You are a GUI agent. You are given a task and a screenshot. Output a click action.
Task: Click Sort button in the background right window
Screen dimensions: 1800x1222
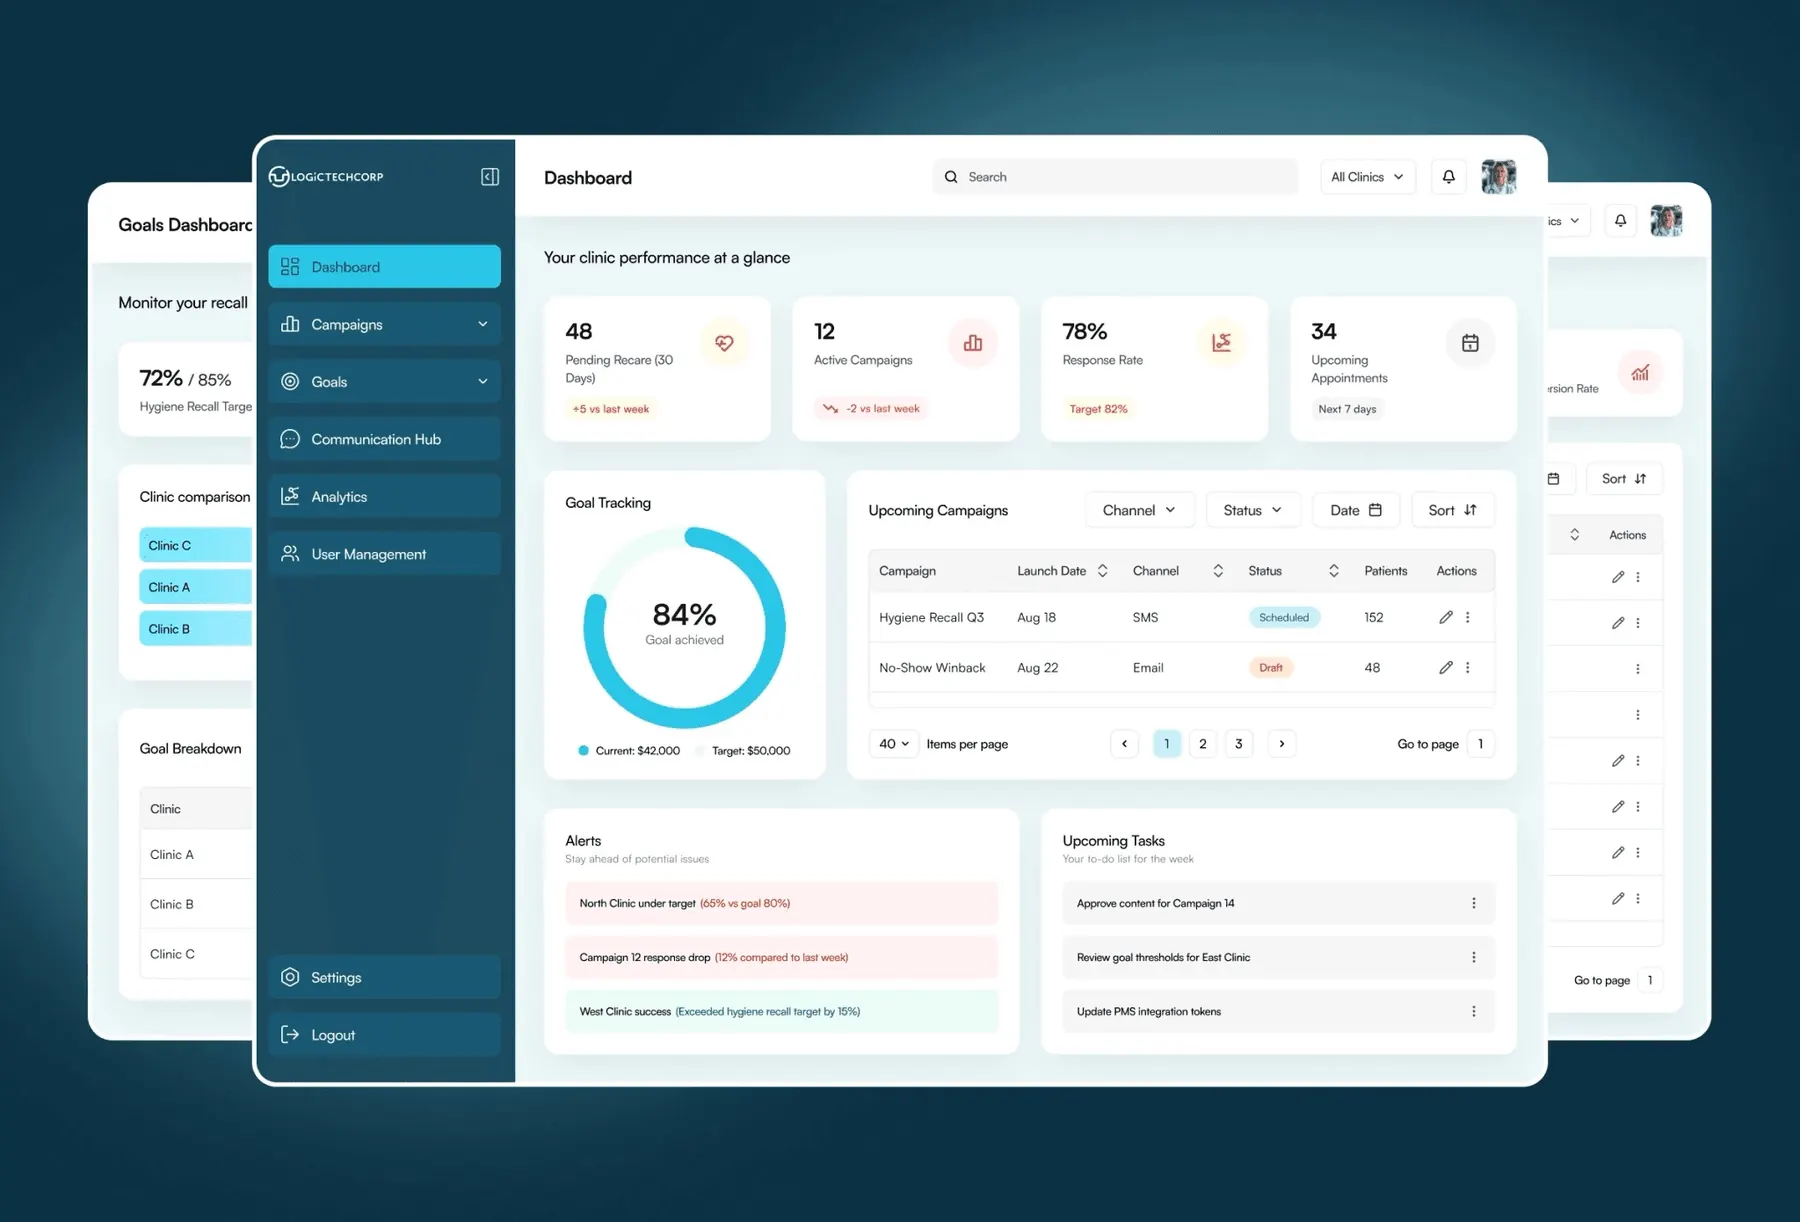[1624, 479]
